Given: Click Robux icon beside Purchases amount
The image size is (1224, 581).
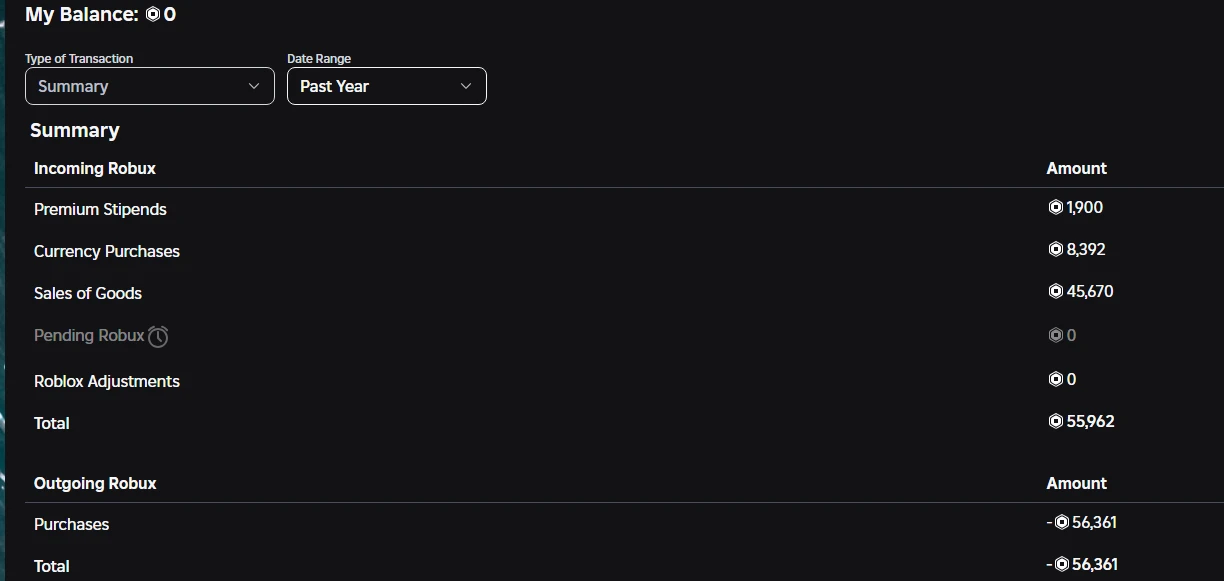Looking at the screenshot, I should [1062, 523].
